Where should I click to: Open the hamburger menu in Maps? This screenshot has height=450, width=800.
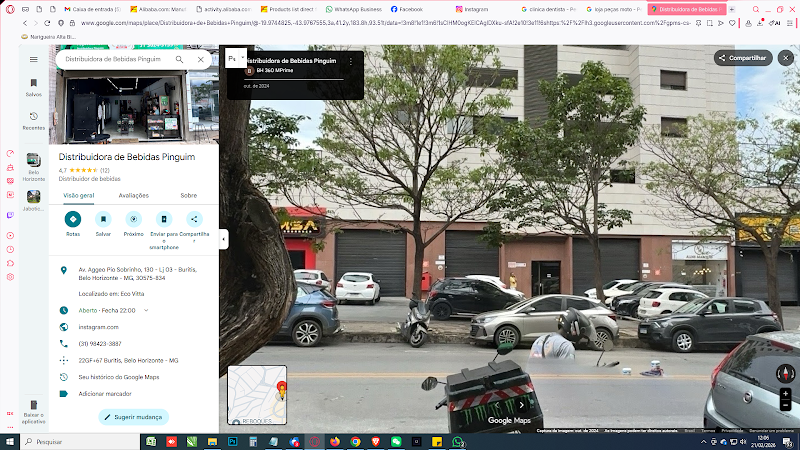(x=34, y=60)
